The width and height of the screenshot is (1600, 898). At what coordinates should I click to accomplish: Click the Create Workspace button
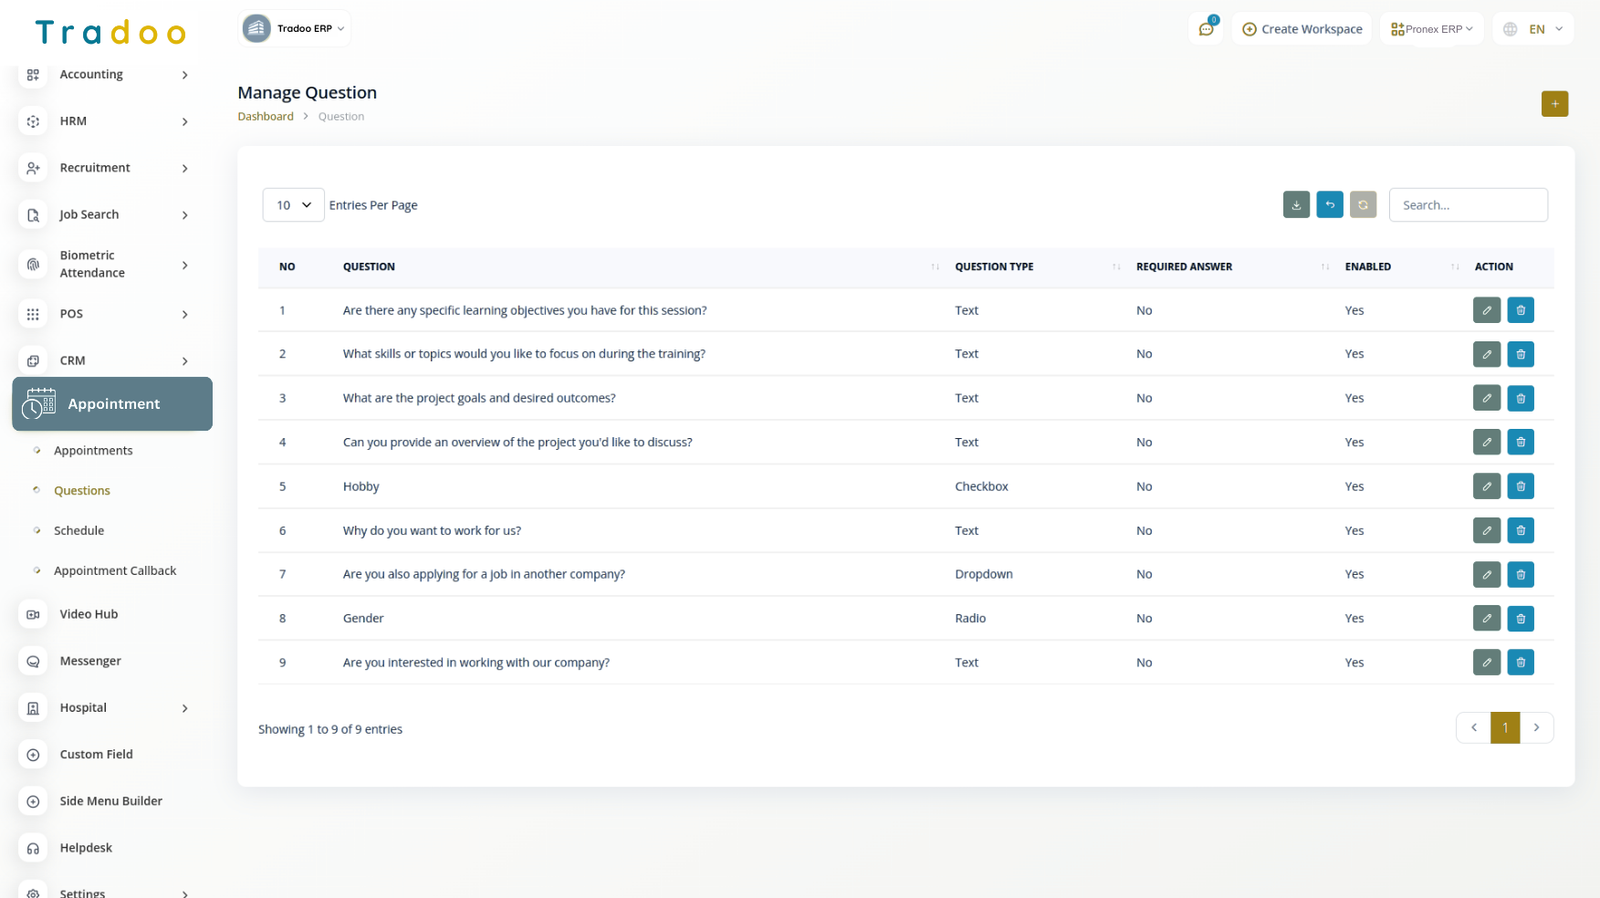pos(1302,29)
